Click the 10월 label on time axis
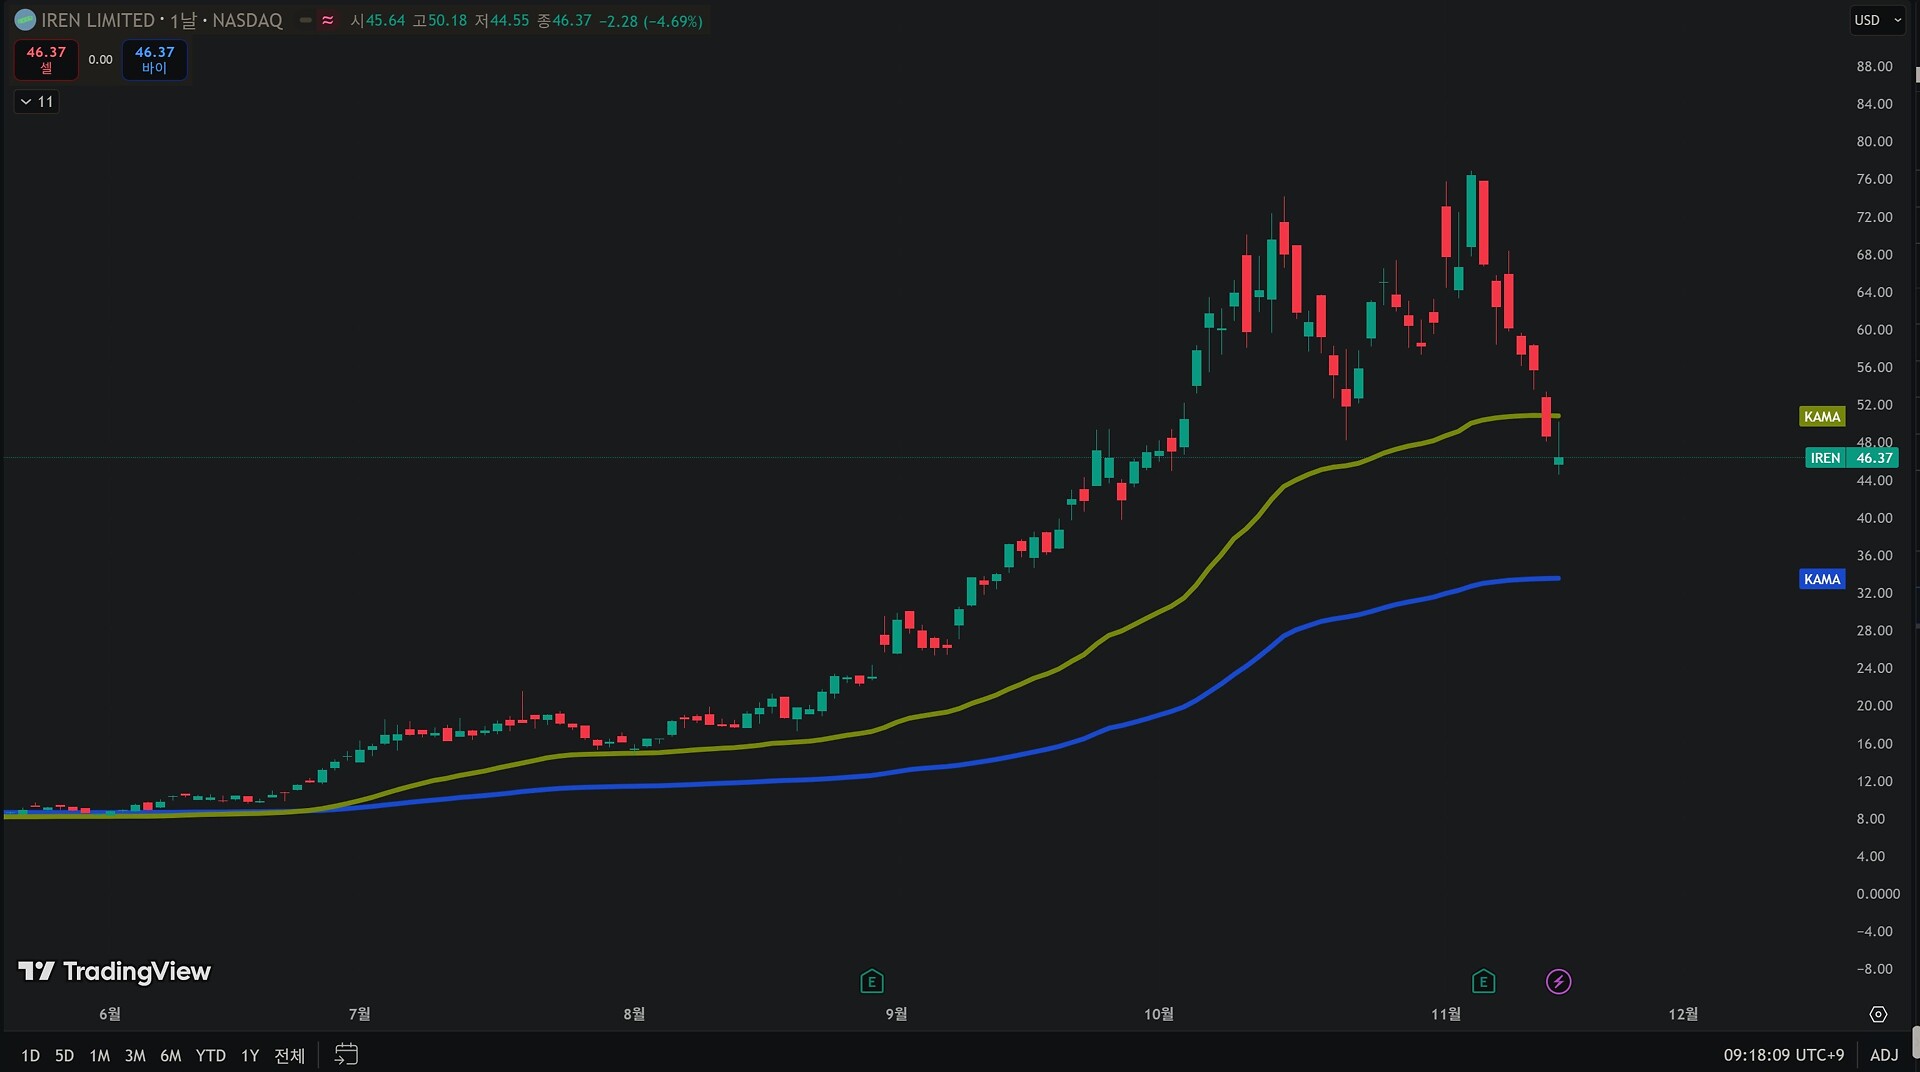 pyautogui.click(x=1159, y=1014)
